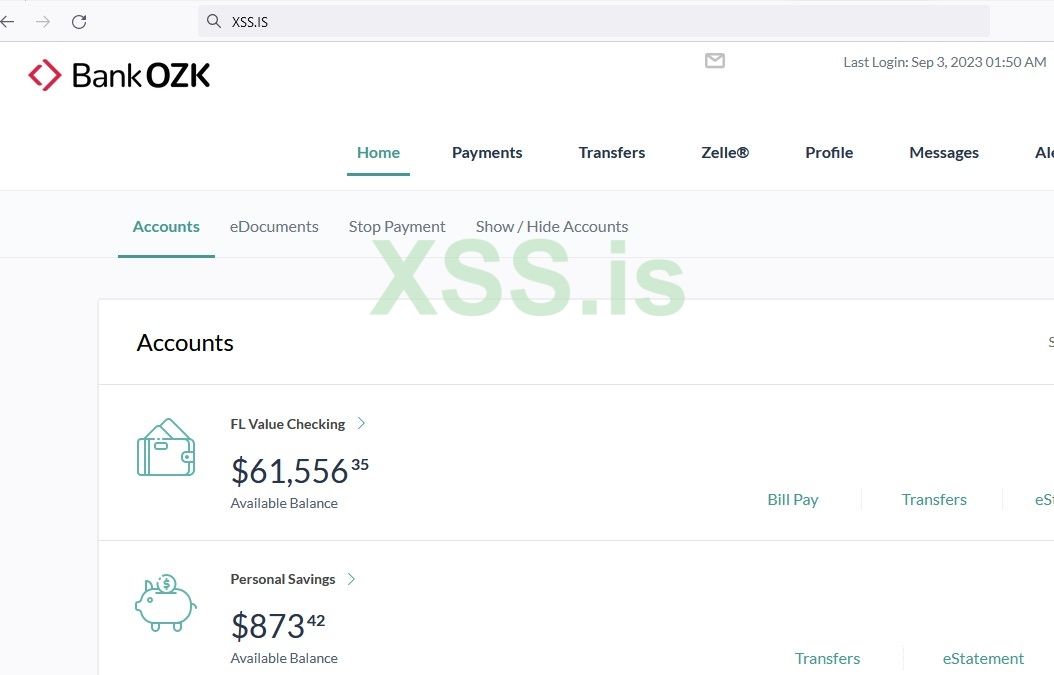Open the Zelle menu item
Viewport: 1054px width, 675px height.
(x=725, y=153)
